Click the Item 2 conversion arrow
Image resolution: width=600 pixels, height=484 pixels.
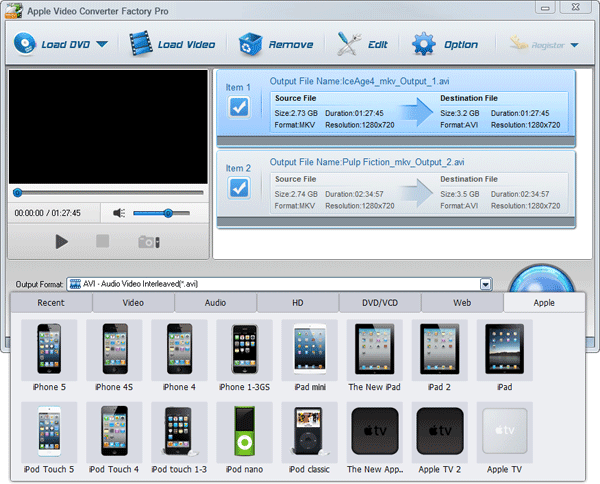[x=416, y=193]
